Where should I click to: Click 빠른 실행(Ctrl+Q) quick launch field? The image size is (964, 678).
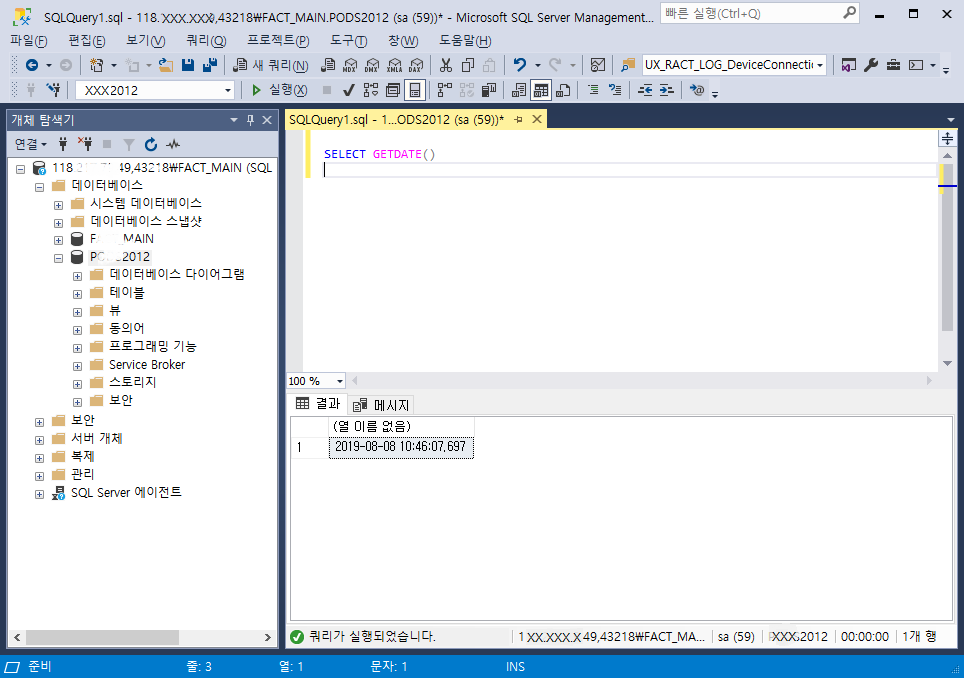(x=759, y=13)
